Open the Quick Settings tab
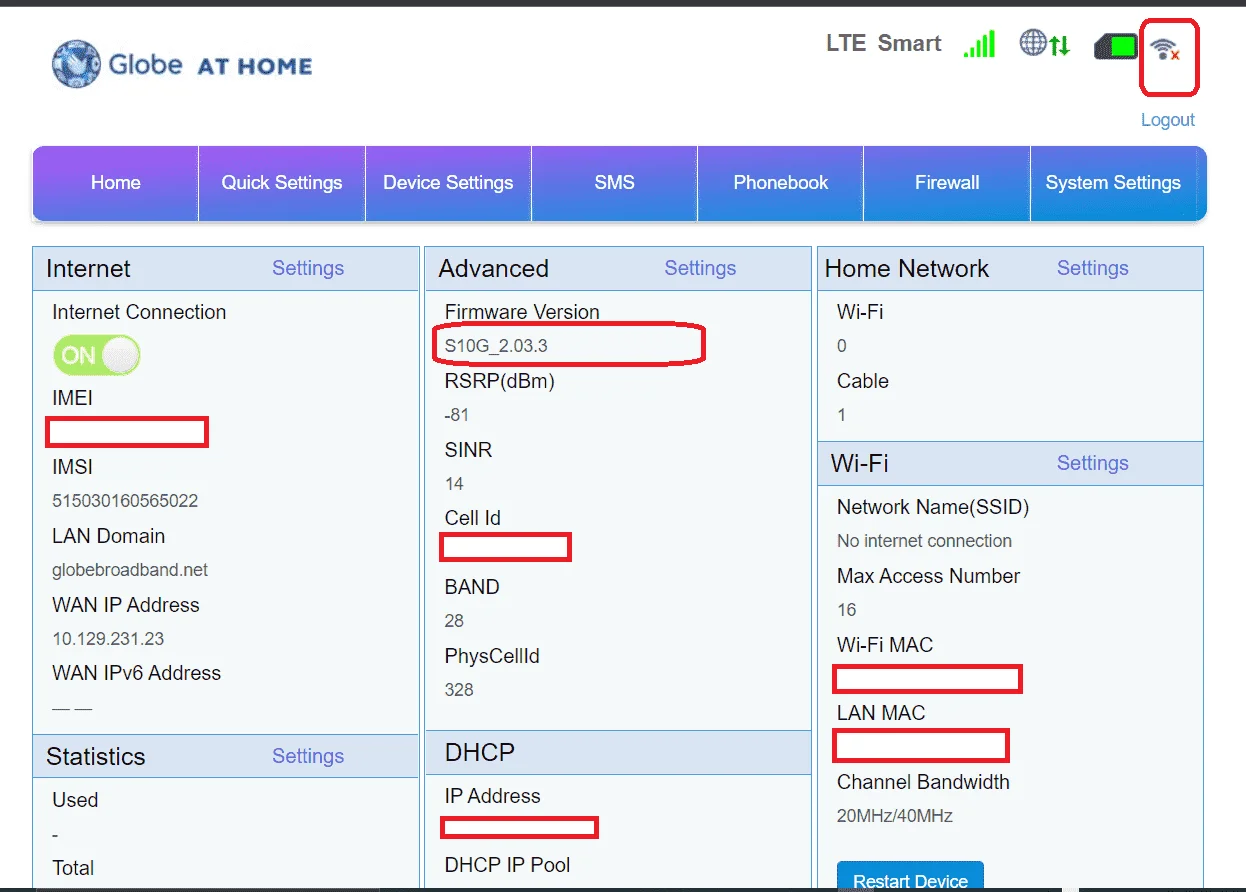 [x=282, y=183]
